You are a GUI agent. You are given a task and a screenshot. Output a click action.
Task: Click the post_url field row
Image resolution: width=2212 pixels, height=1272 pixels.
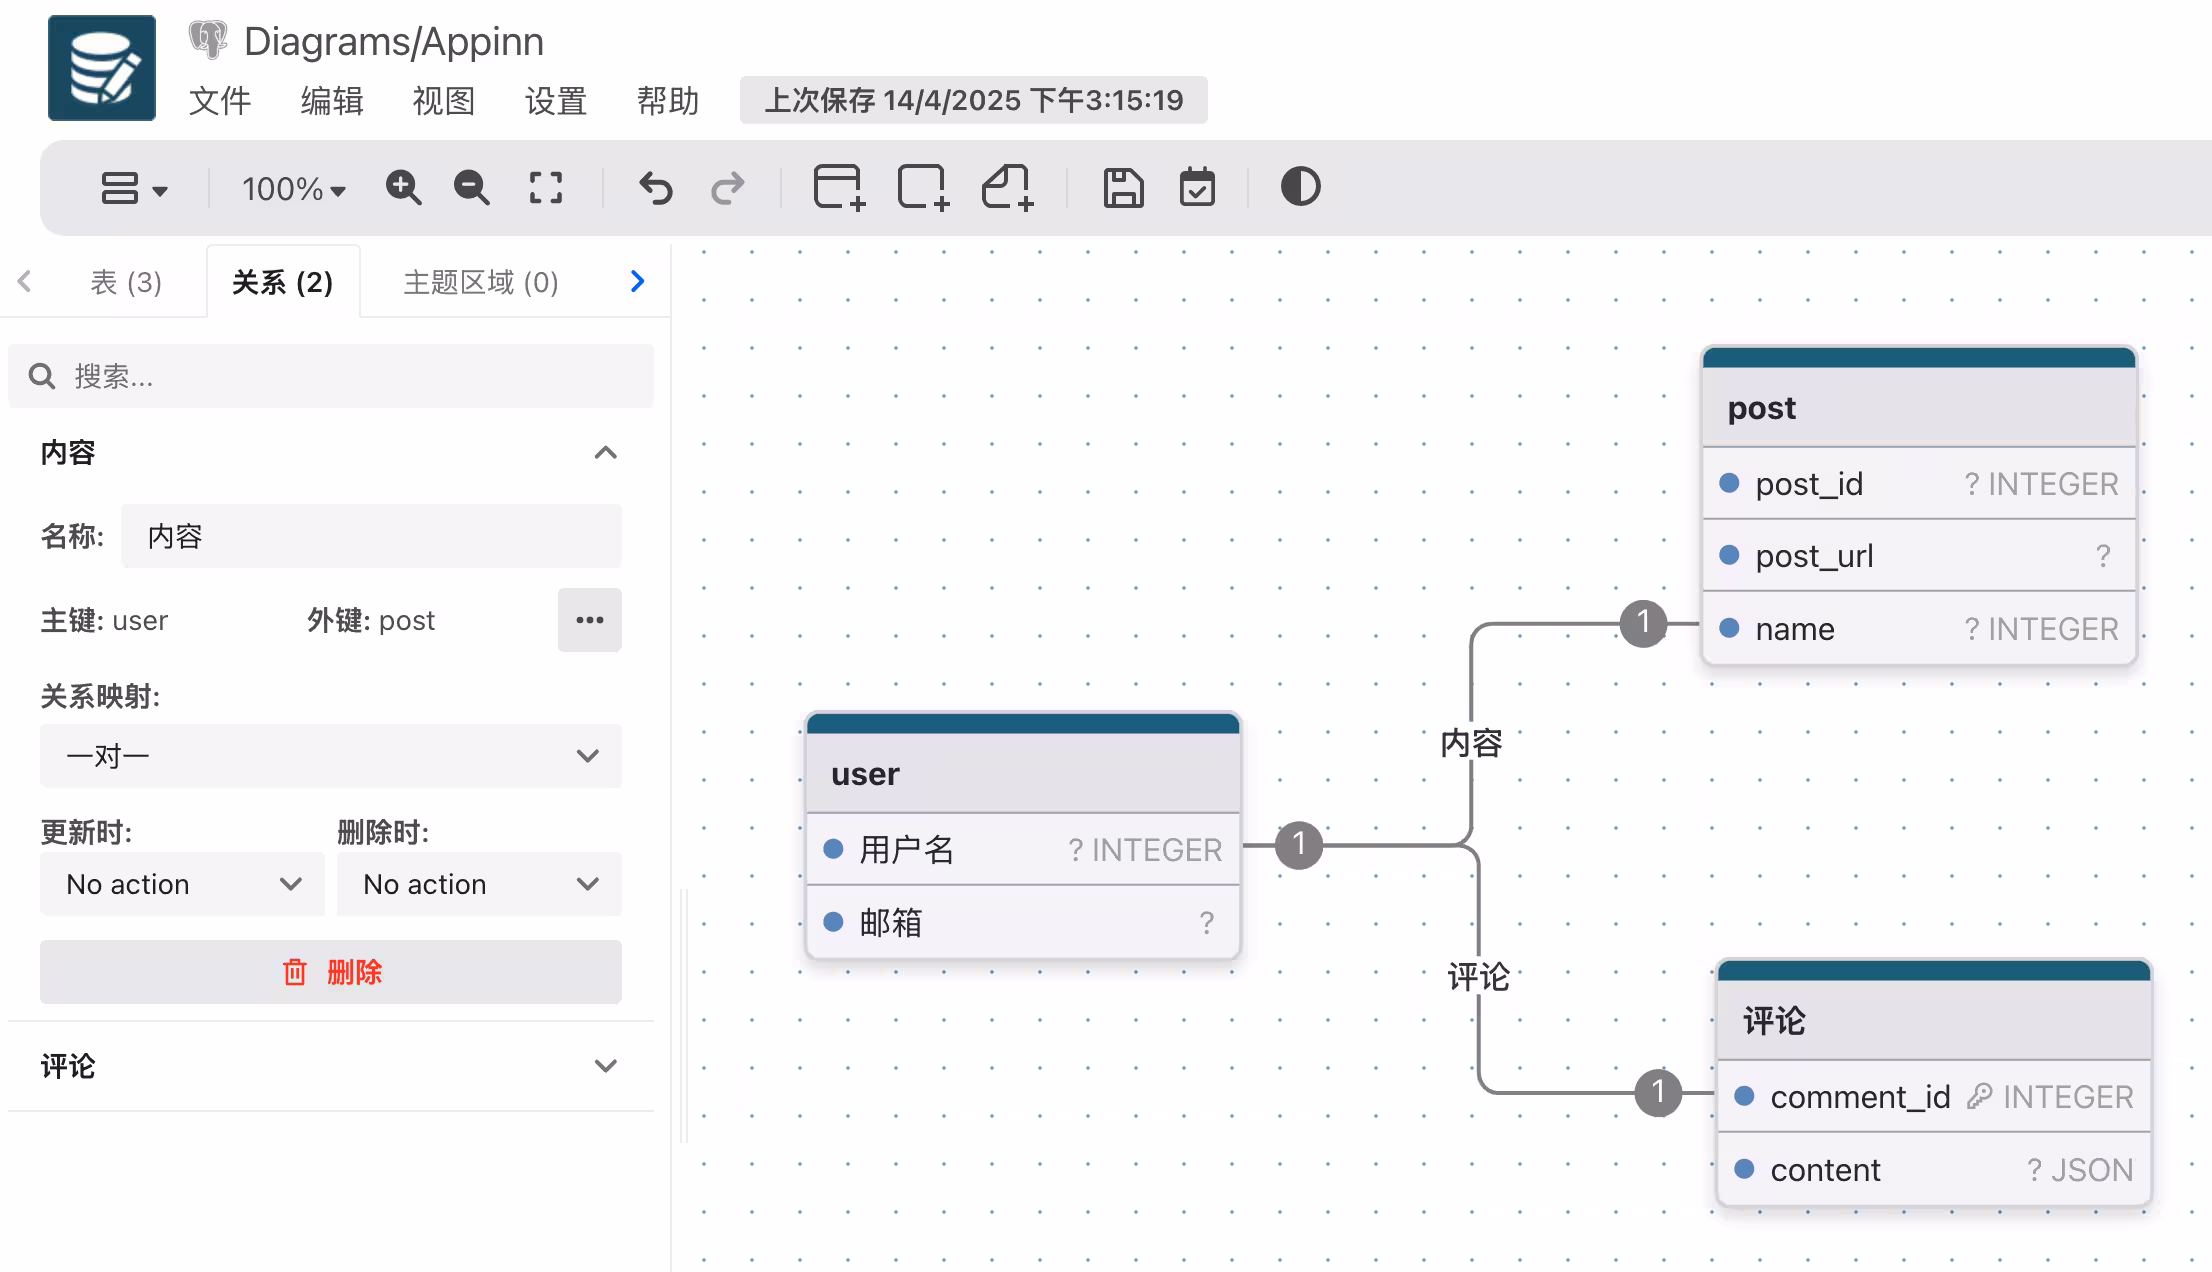pos(1919,556)
